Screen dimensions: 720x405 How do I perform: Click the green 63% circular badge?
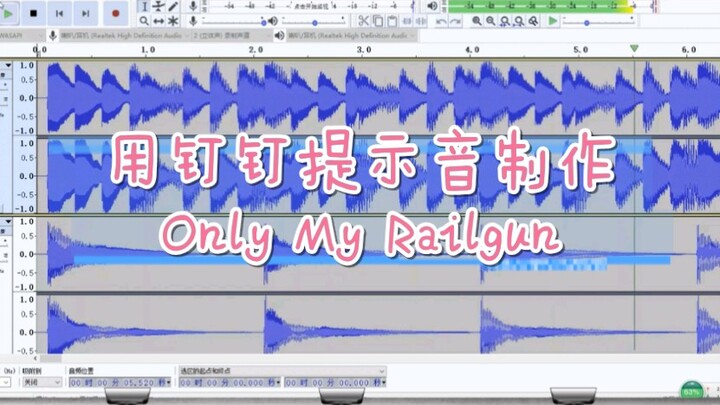point(692,392)
